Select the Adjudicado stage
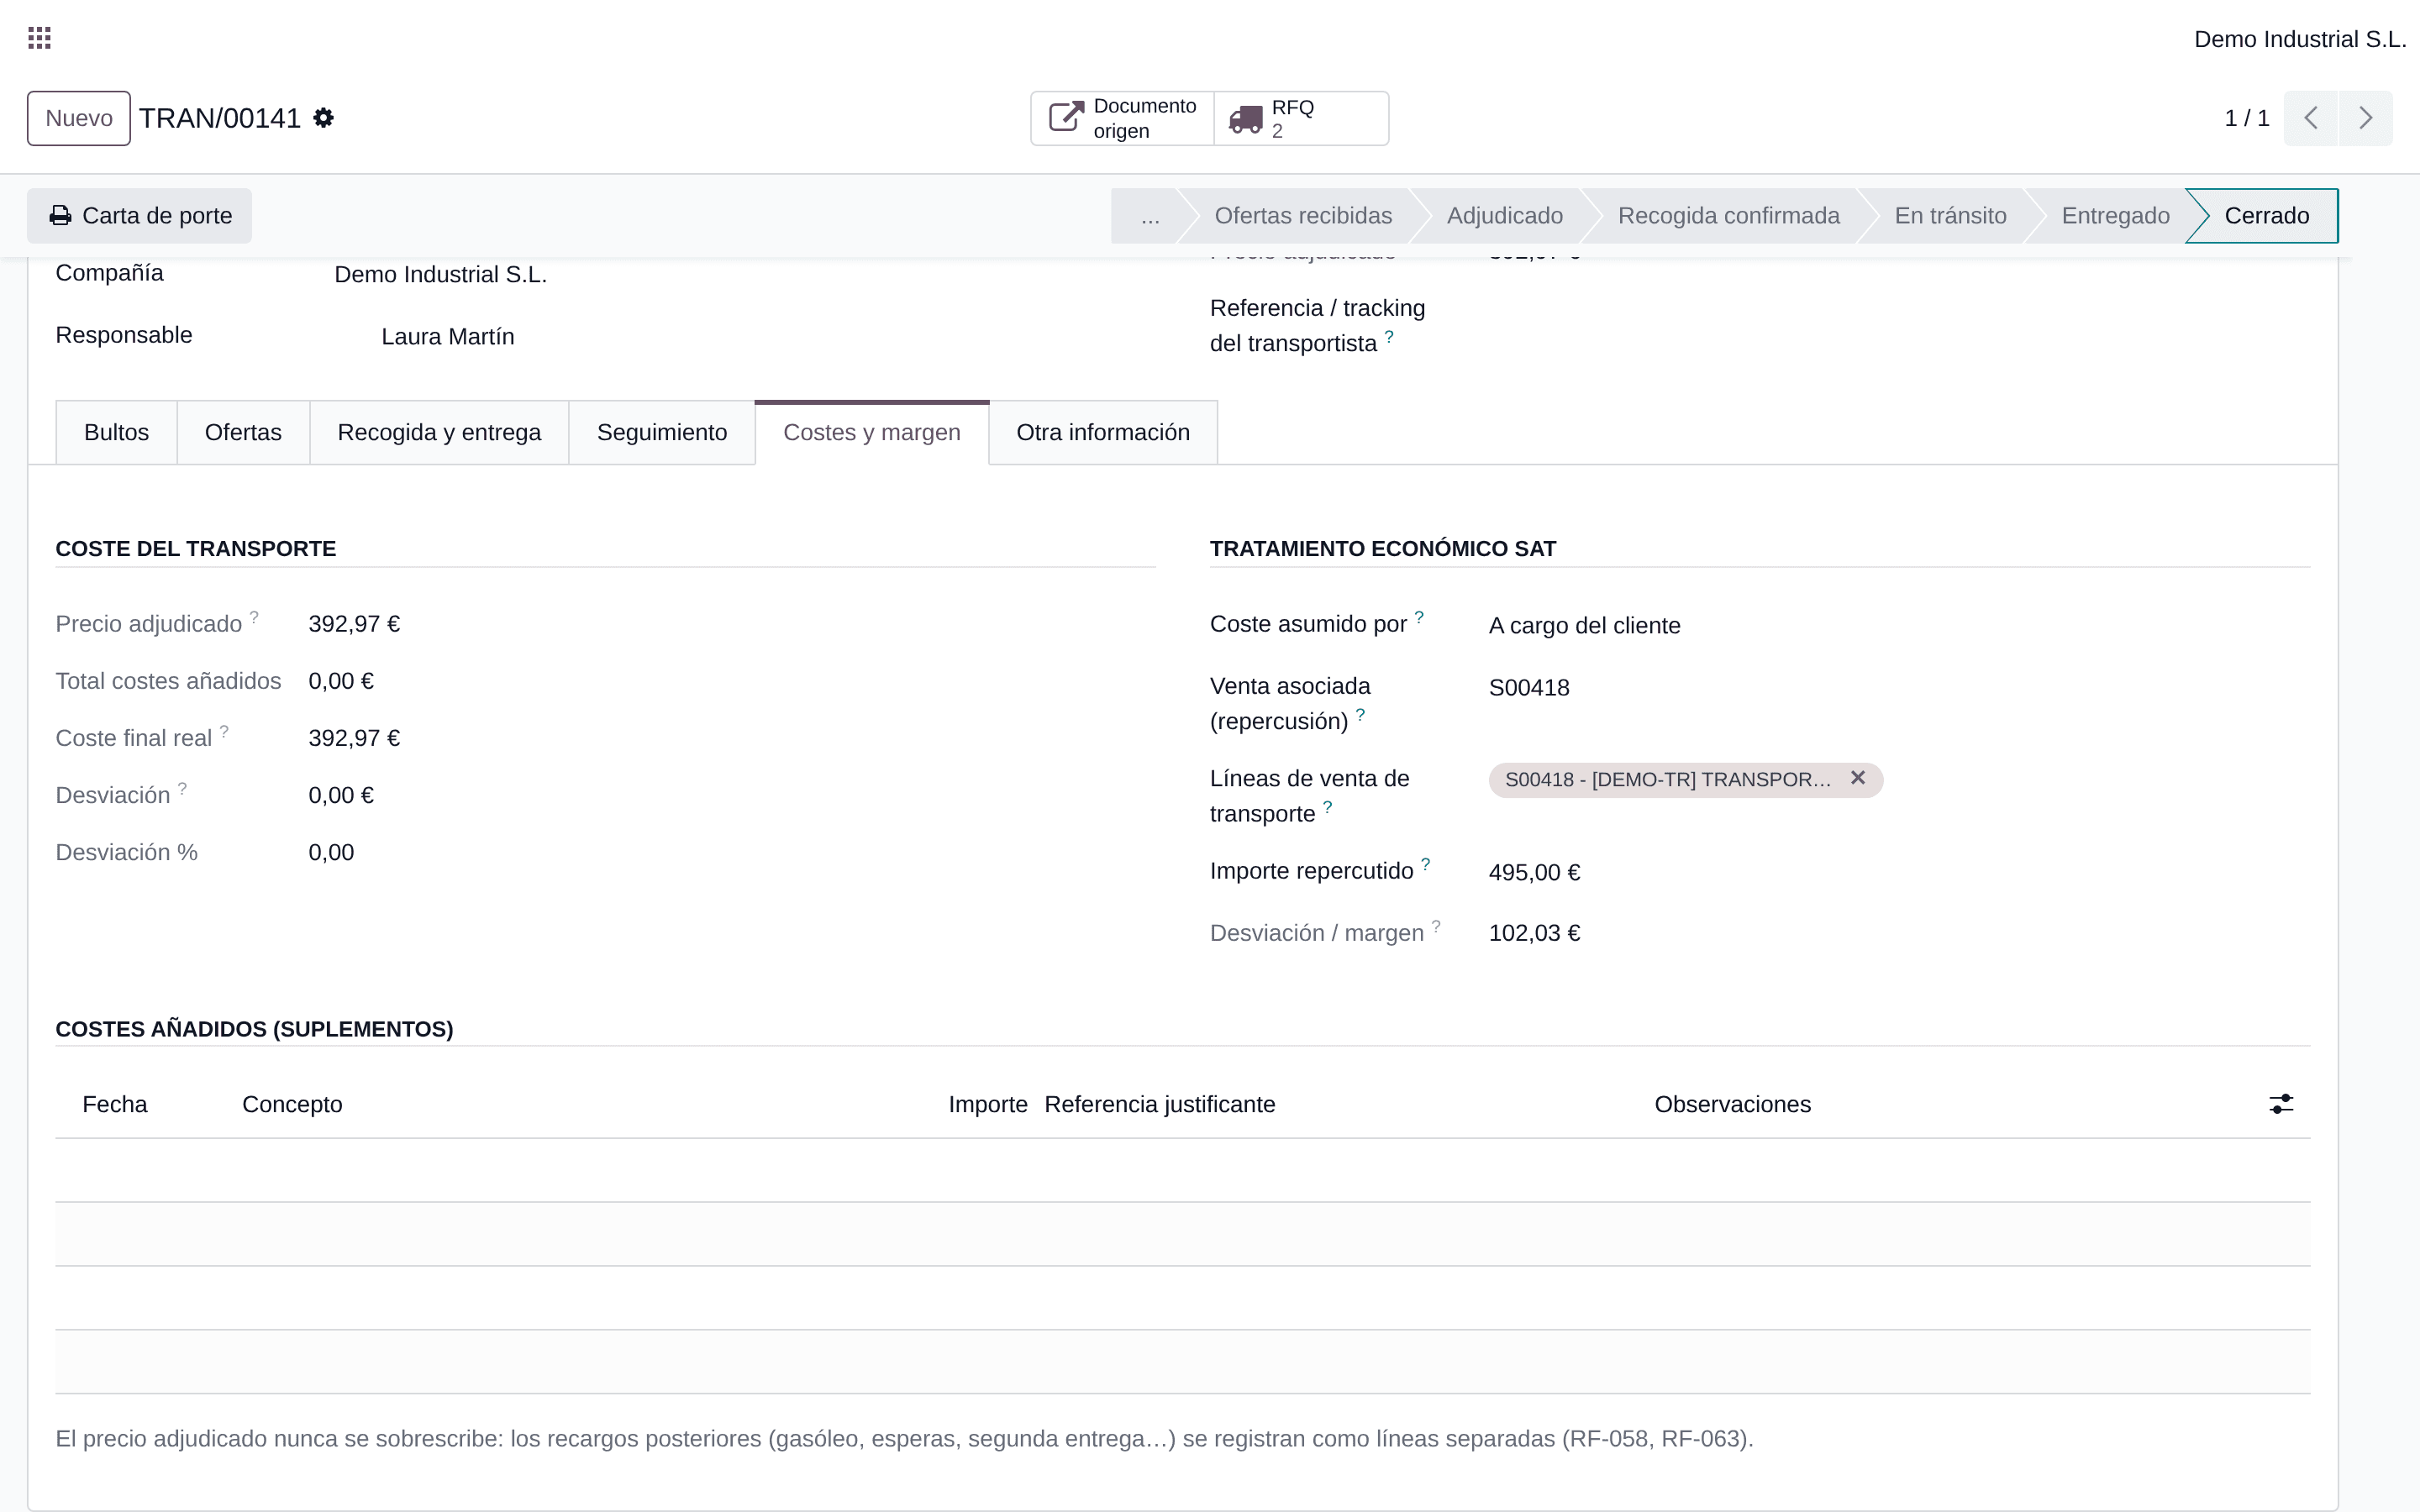Image resolution: width=2420 pixels, height=1512 pixels. click(x=1504, y=216)
